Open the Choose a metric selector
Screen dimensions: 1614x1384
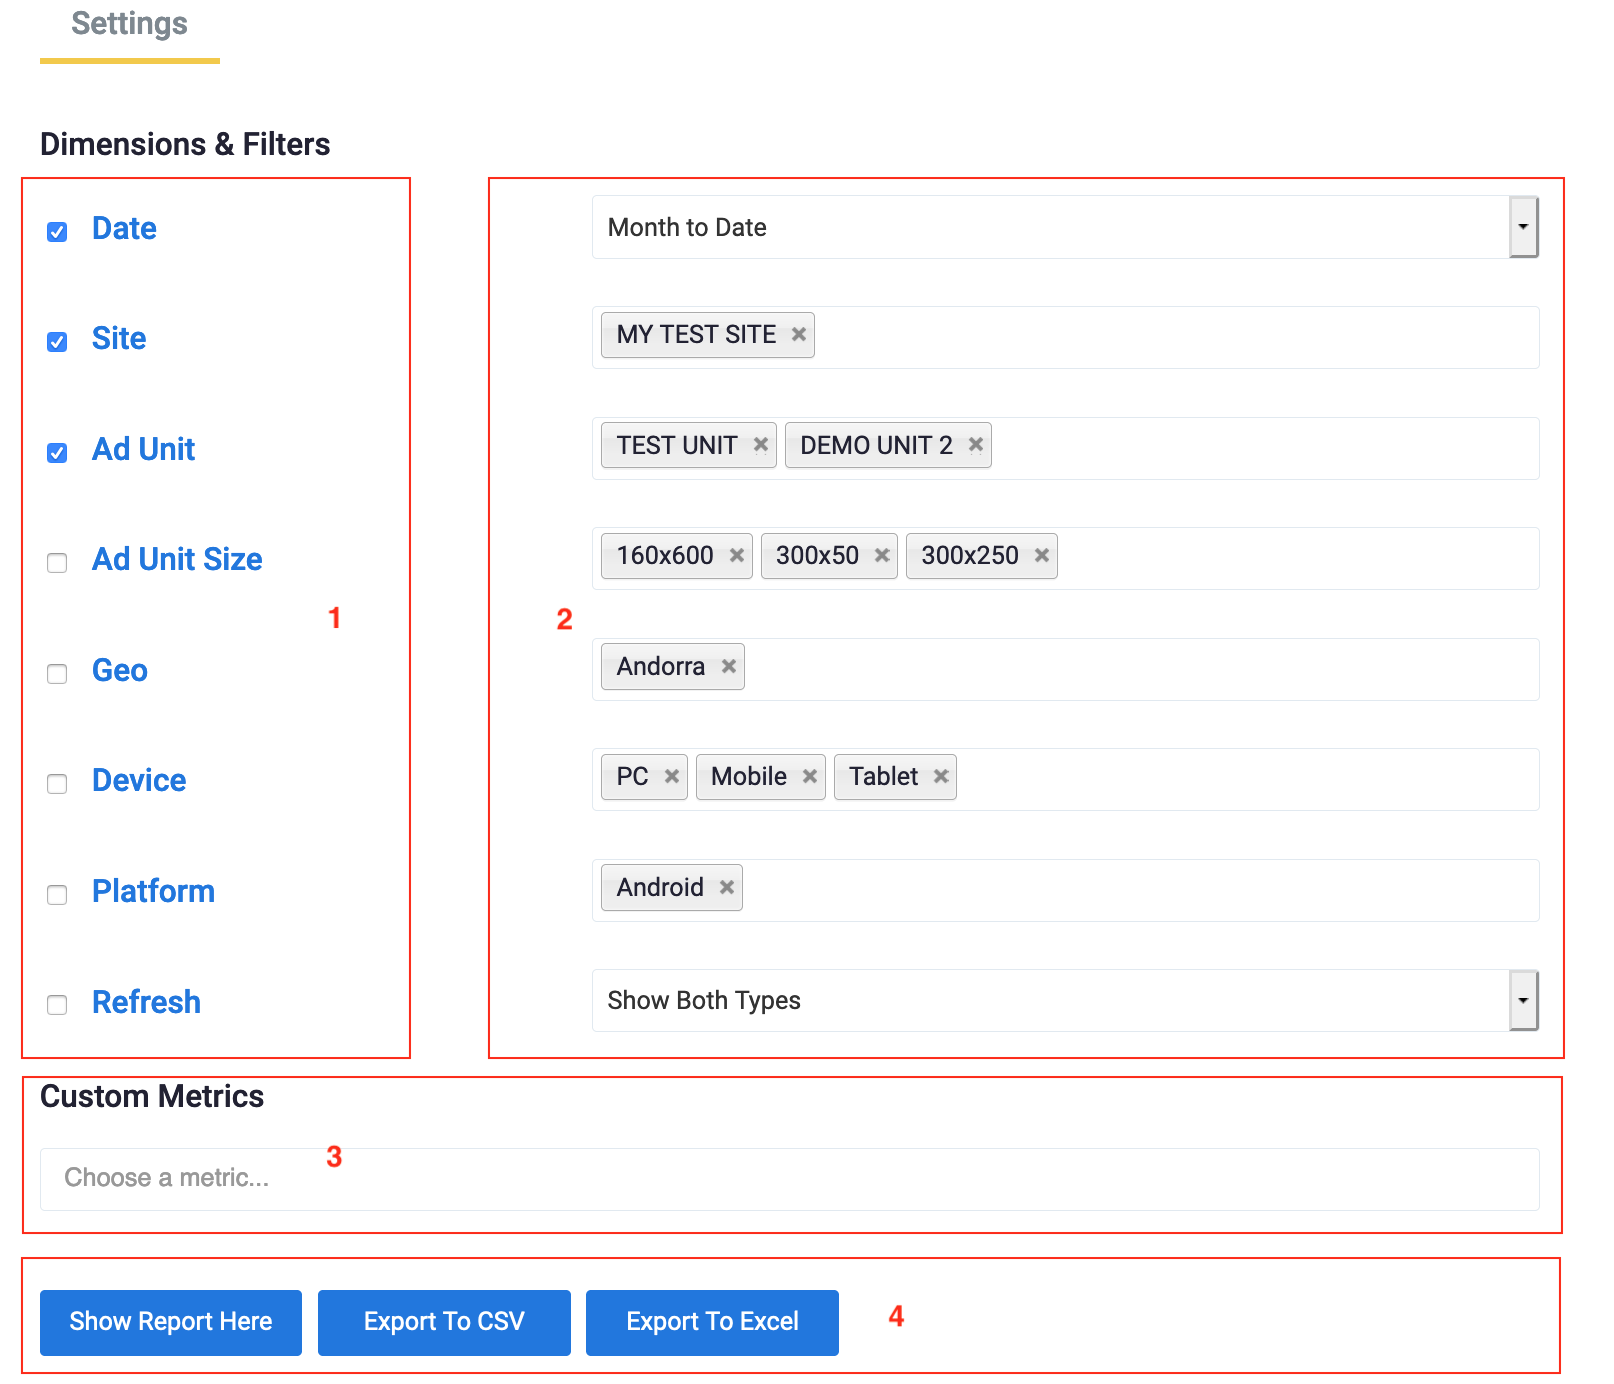point(788,1179)
